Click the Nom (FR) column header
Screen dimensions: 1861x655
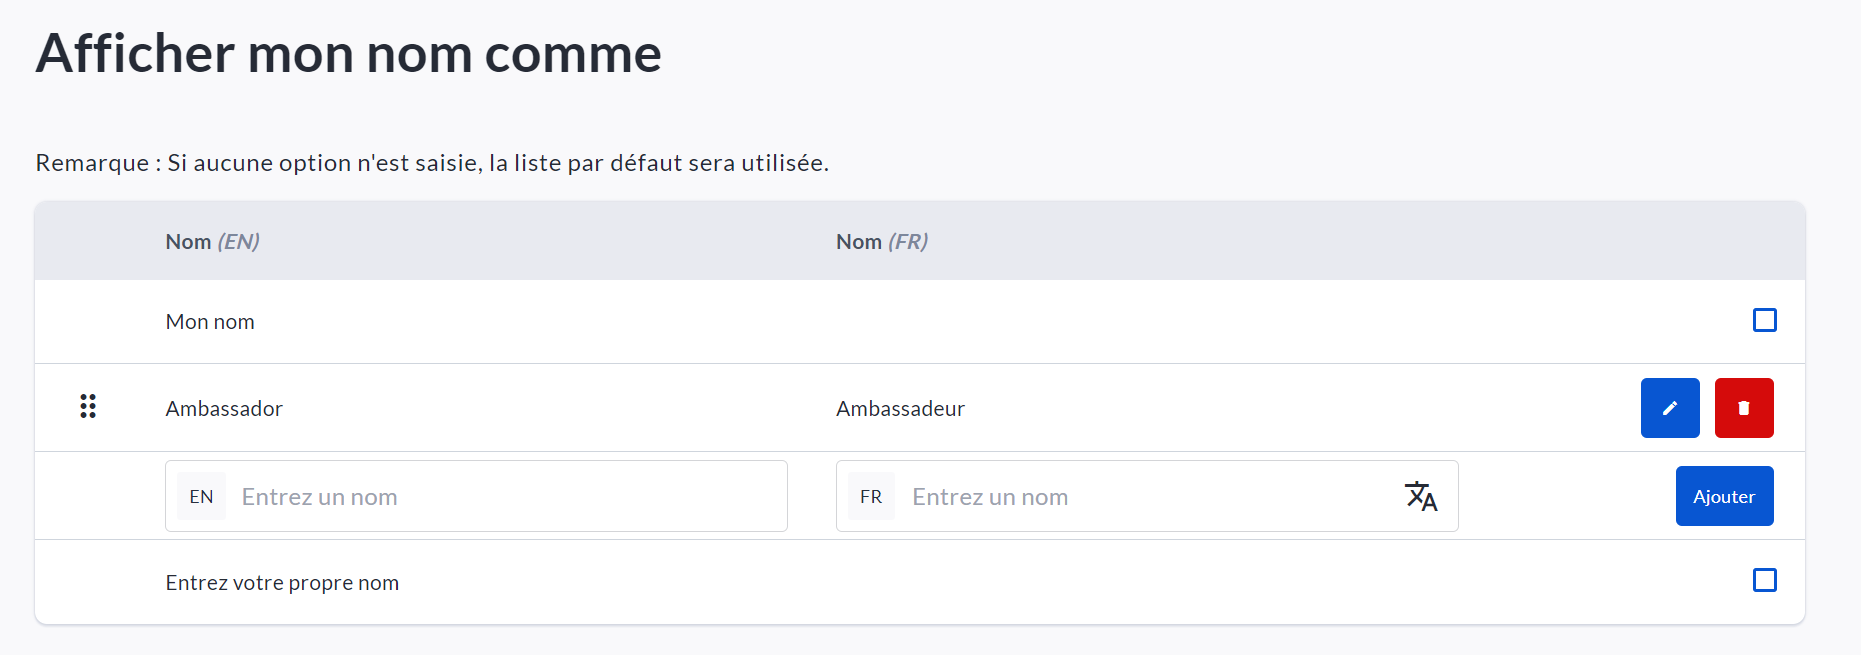pyautogui.click(x=881, y=242)
